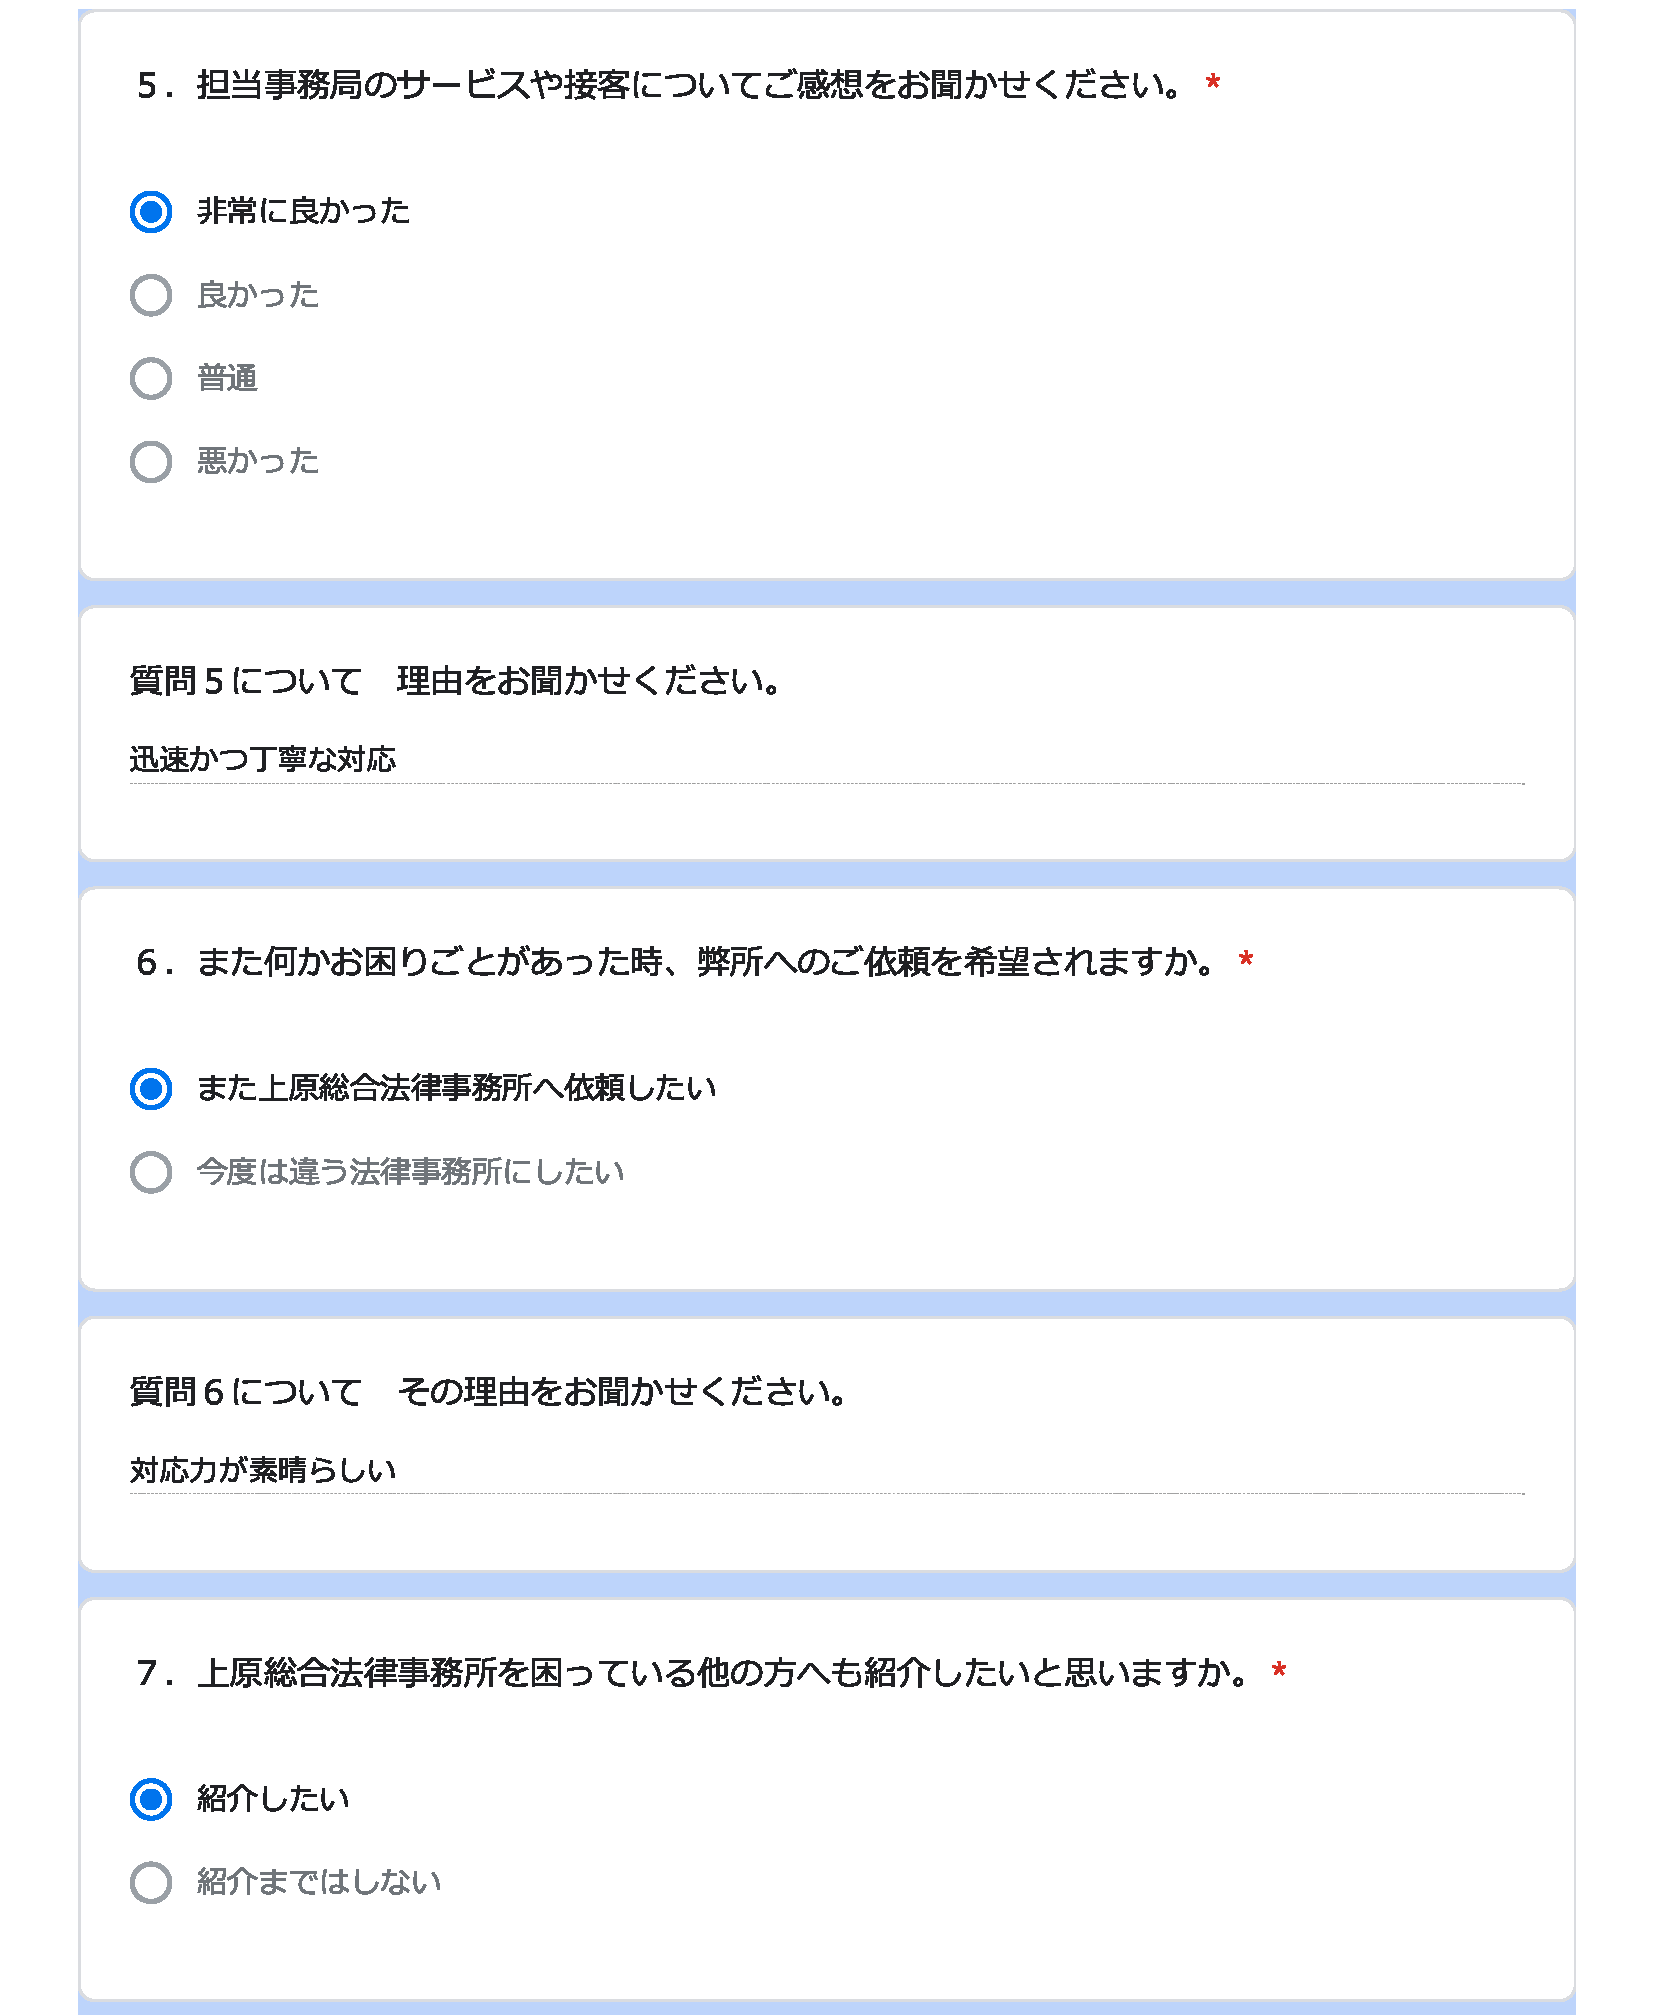1654x2015 pixels.
Task: Click the answer field containing 迅速かつ丁寧な対応
Action: click(x=827, y=761)
